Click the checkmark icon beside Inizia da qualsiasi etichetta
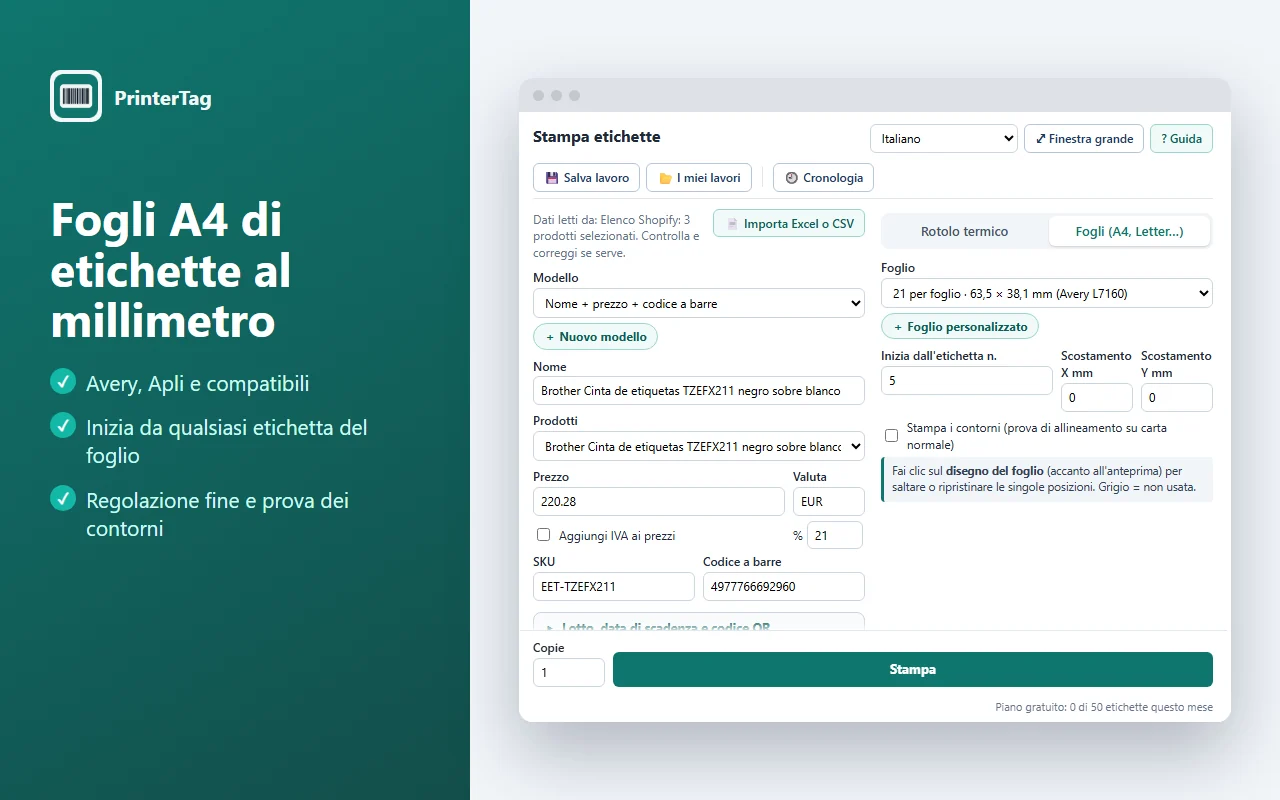This screenshot has width=1280, height=800. 63,426
